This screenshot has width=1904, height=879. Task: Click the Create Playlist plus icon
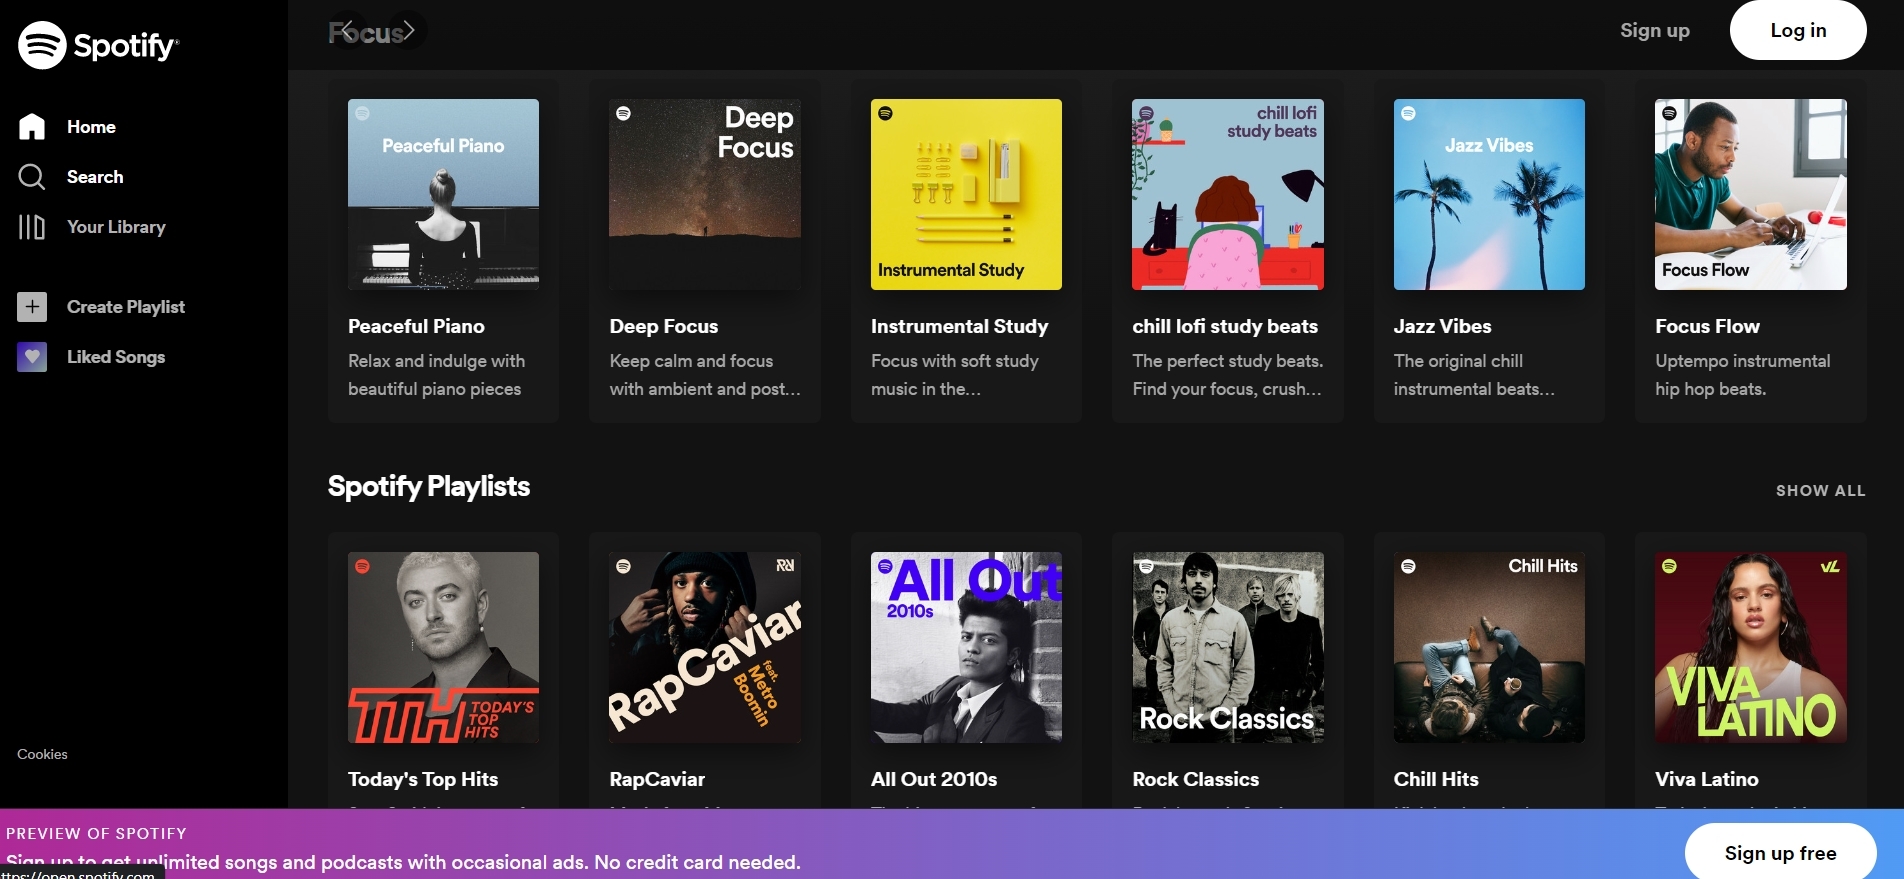click(32, 307)
